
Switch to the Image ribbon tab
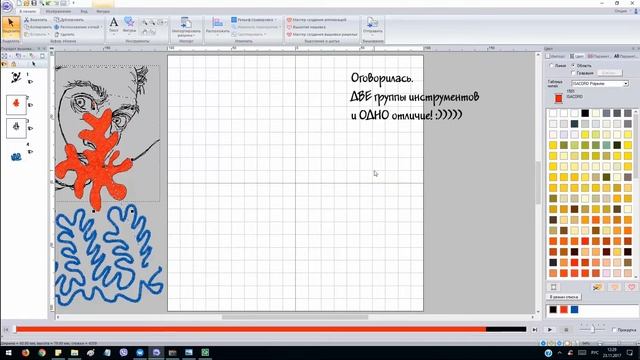58,11
